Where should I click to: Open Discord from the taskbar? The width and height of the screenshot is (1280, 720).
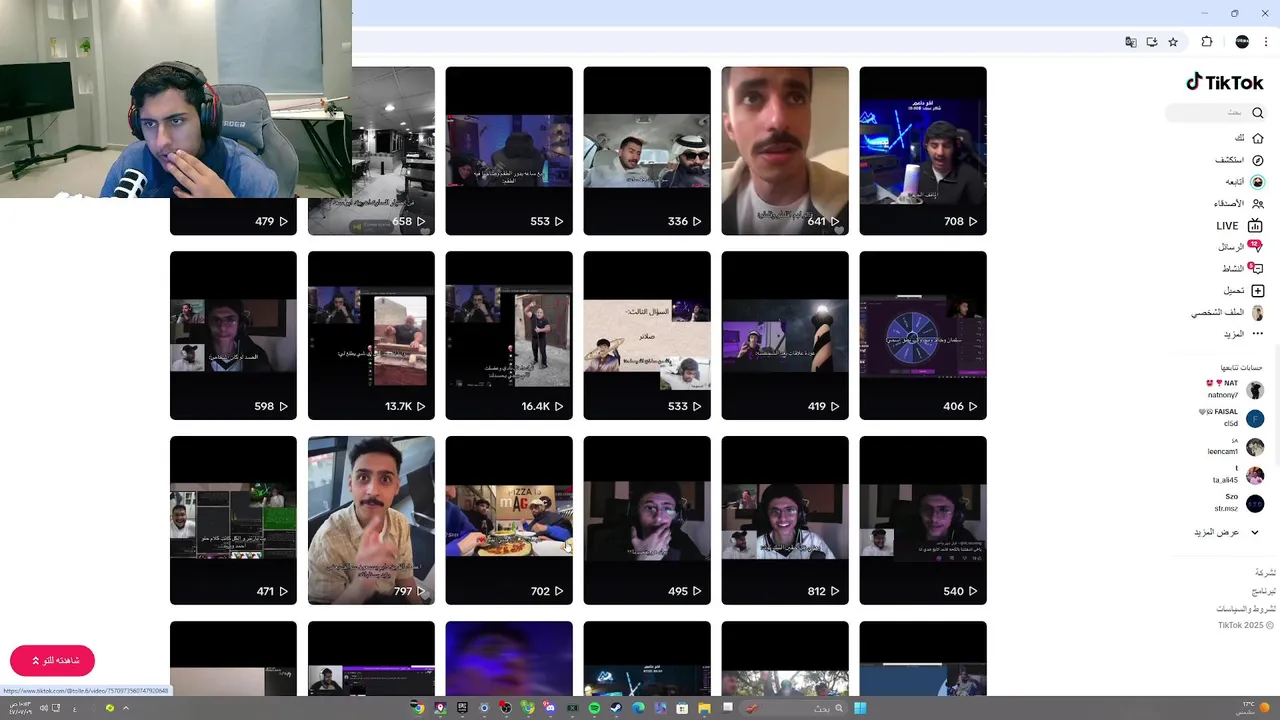[550, 708]
